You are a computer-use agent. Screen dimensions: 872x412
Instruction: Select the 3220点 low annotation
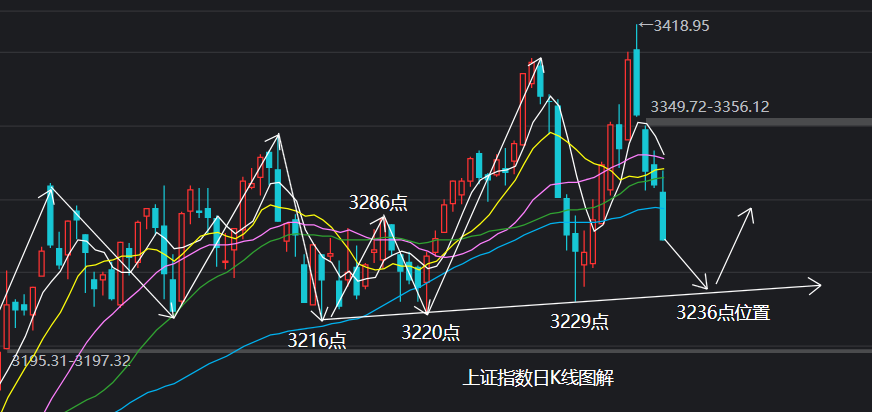coord(431,332)
